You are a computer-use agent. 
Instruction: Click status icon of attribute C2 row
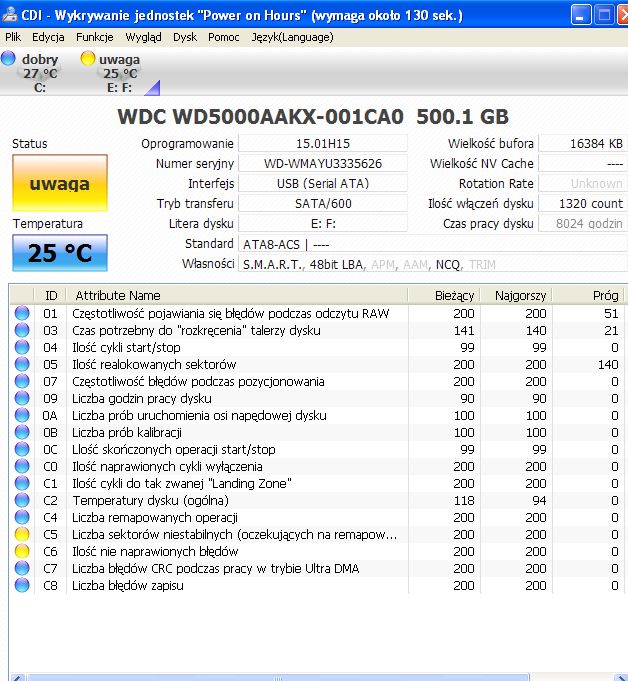pyautogui.click(x=22, y=500)
